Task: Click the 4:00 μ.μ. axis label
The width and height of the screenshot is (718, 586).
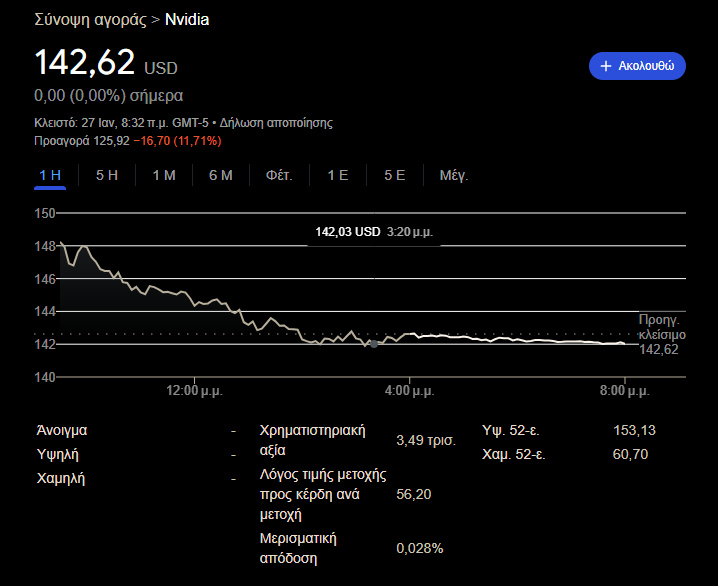Action: pos(409,391)
